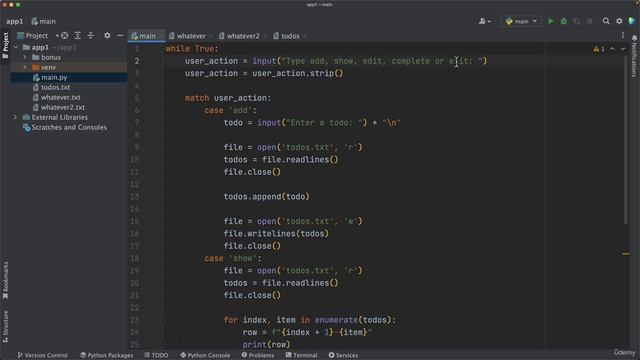This screenshot has width=640, height=360.
Task: Open Notifications side panel
Action: point(634,56)
